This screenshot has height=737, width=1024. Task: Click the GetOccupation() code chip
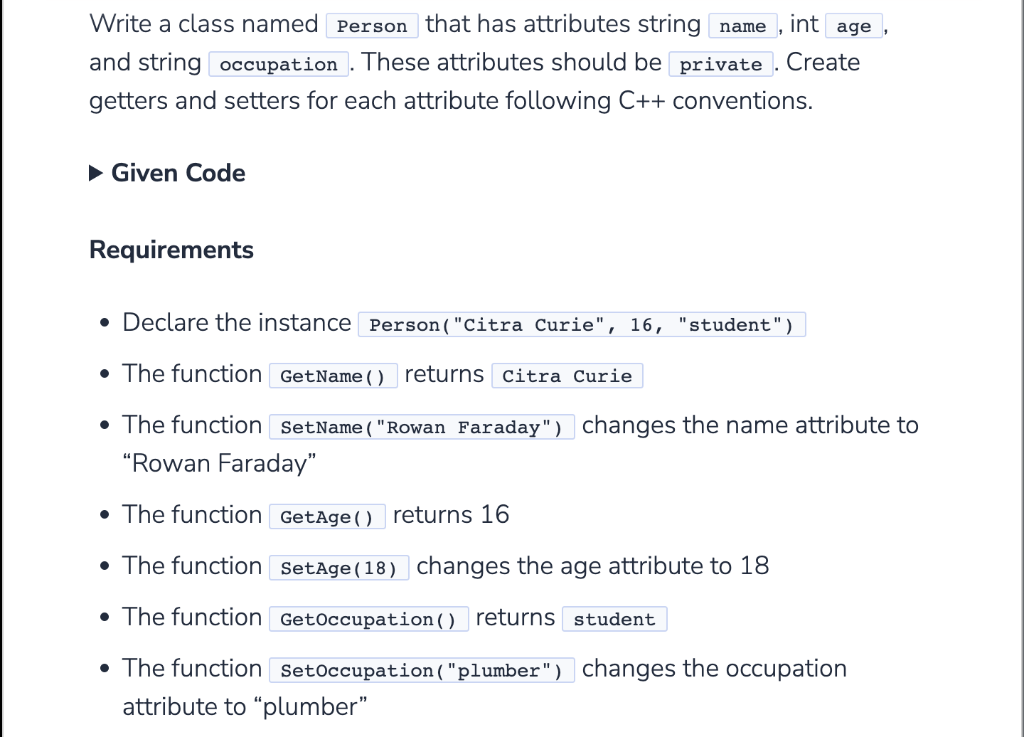[x=368, y=618]
